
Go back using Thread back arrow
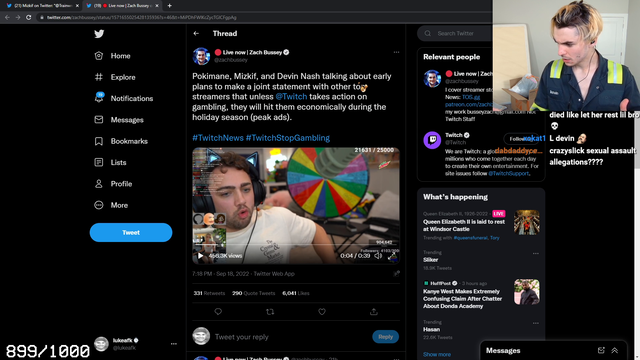point(196,33)
